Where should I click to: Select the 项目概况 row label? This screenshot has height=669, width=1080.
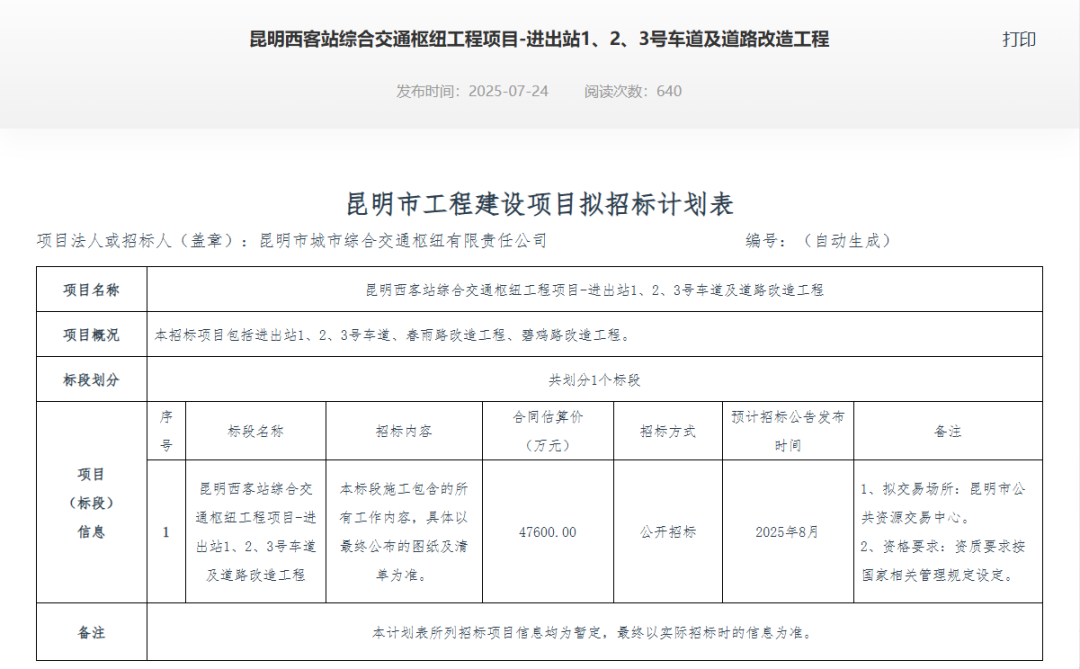point(91,335)
